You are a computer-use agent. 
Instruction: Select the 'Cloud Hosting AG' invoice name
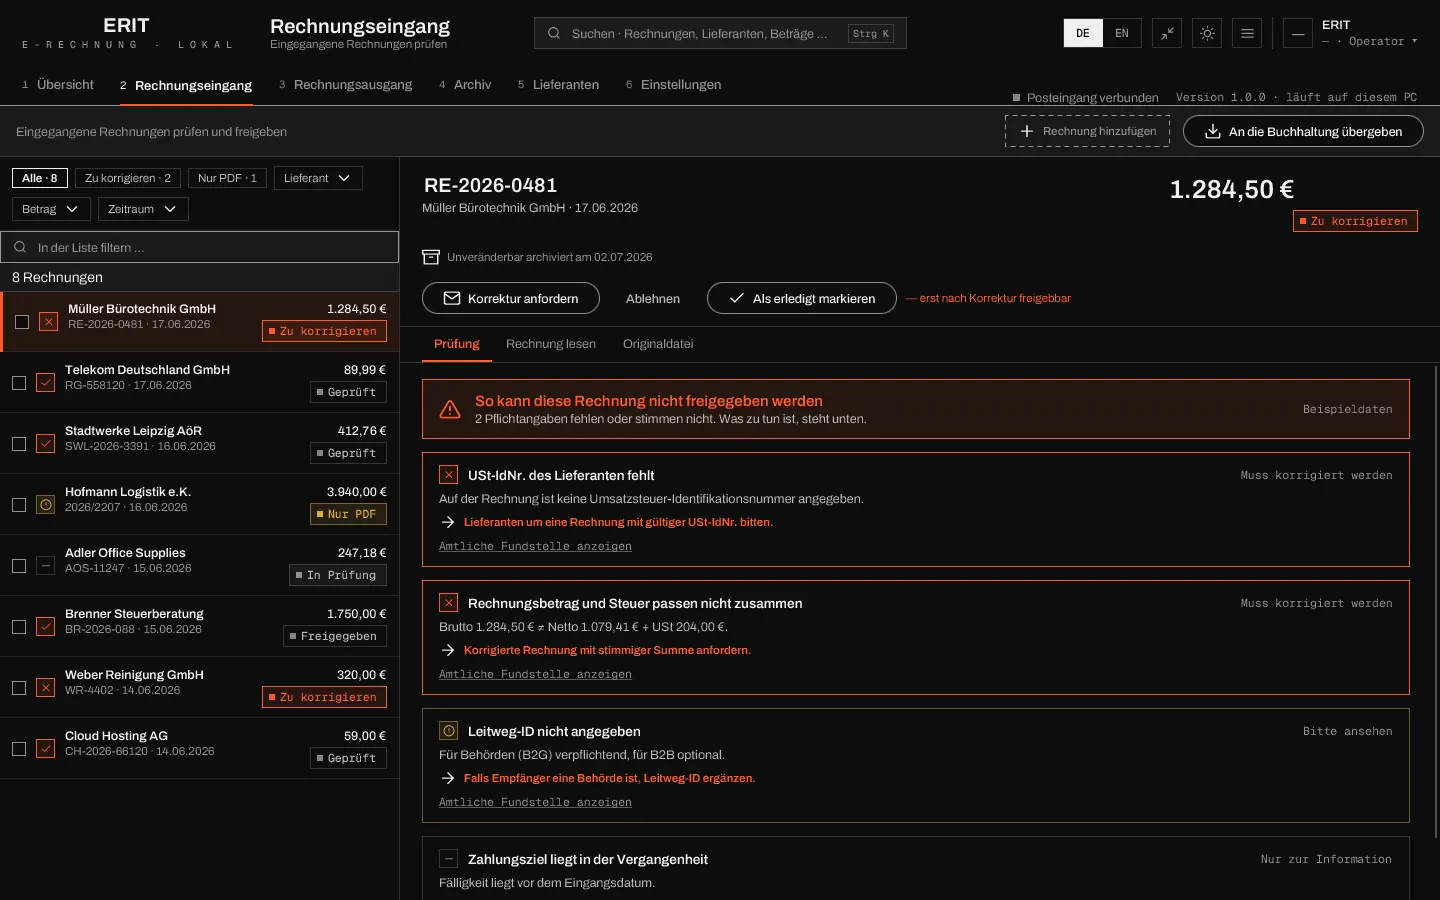coord(116,735)
